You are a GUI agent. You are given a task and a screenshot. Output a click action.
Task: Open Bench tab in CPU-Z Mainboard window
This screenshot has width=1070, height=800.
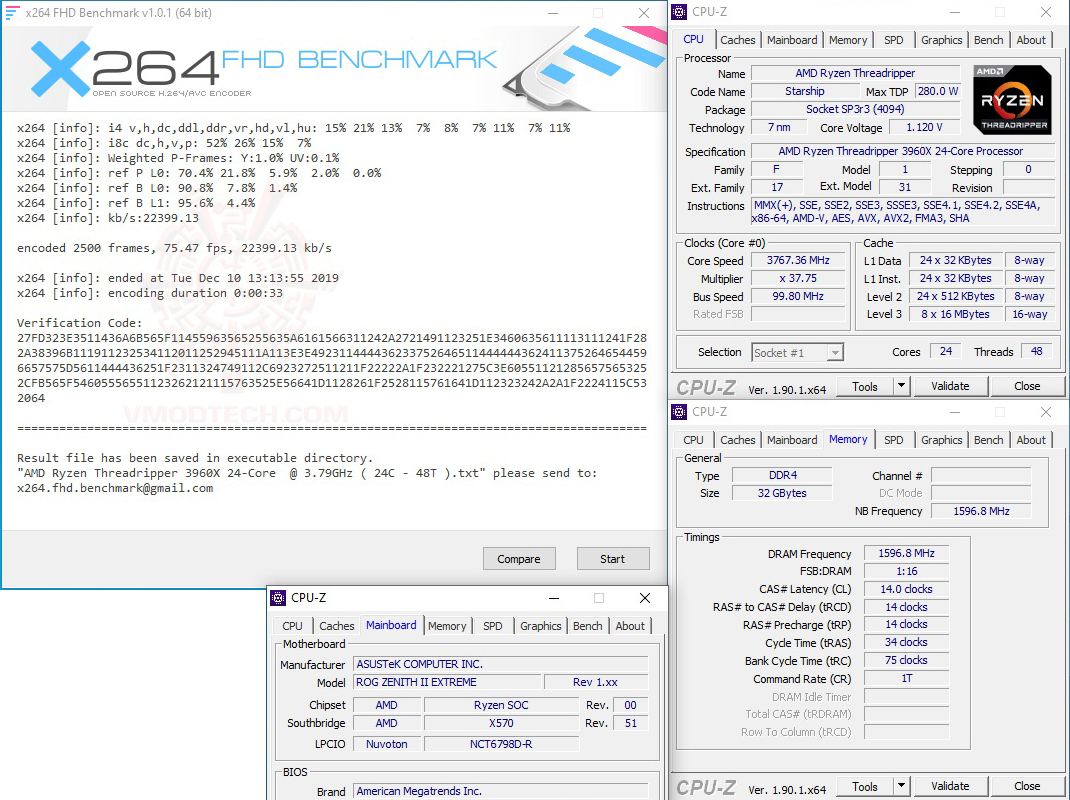tap(588, 626)
